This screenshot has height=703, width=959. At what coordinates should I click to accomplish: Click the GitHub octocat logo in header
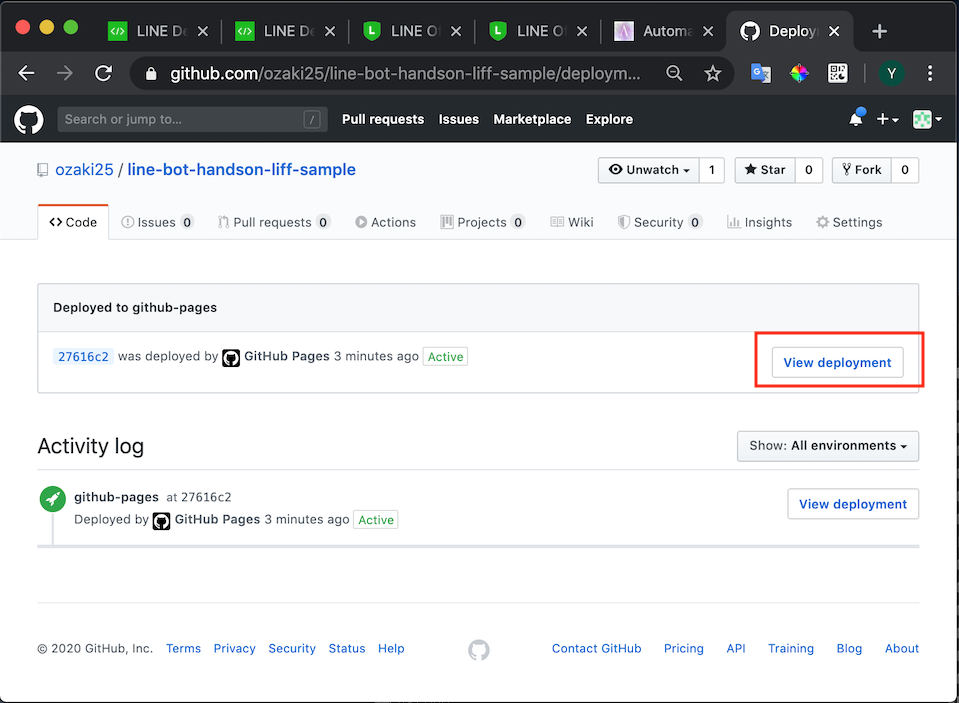point(29,119)
